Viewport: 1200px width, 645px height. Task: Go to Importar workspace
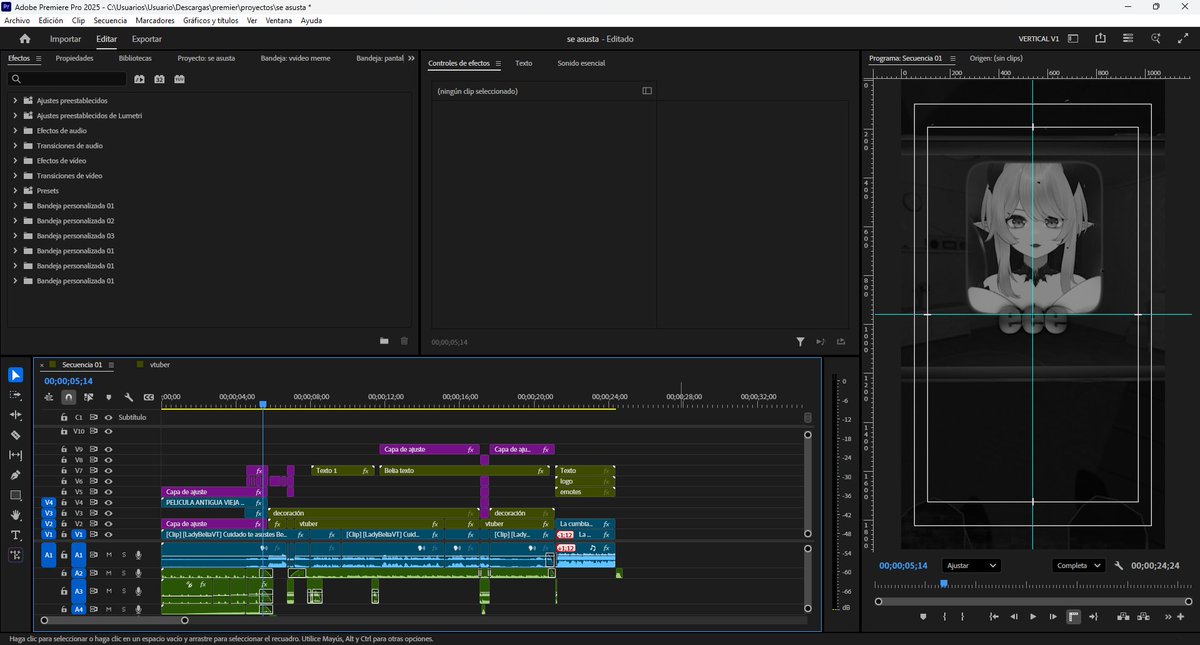pyautogui.click(x=66, y=39)
